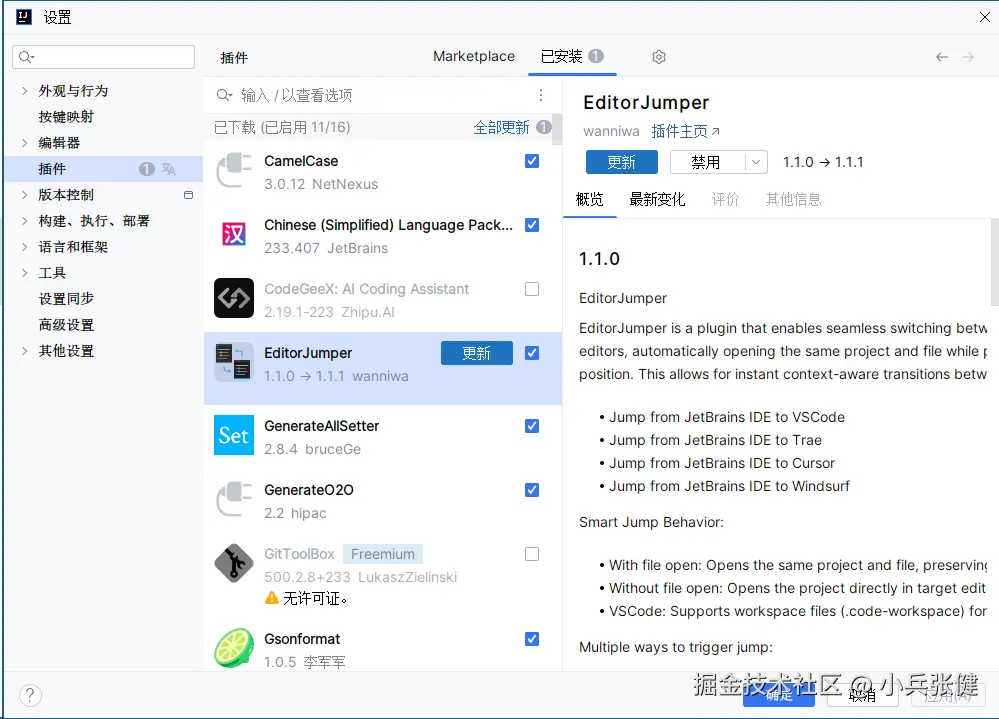999x719 pixels.
Task: Click the CamelCase plugin icon
Action: pos(234,171)
